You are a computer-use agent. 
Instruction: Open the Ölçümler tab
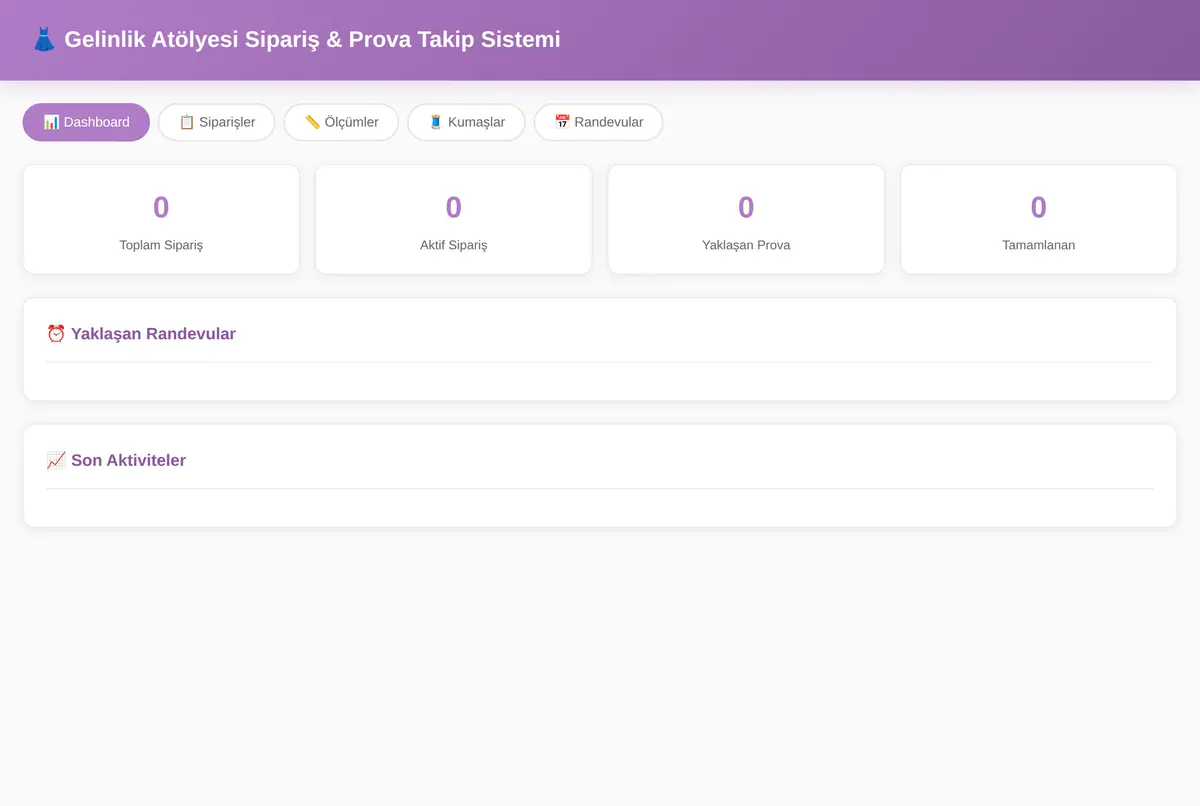pos(341,122)
